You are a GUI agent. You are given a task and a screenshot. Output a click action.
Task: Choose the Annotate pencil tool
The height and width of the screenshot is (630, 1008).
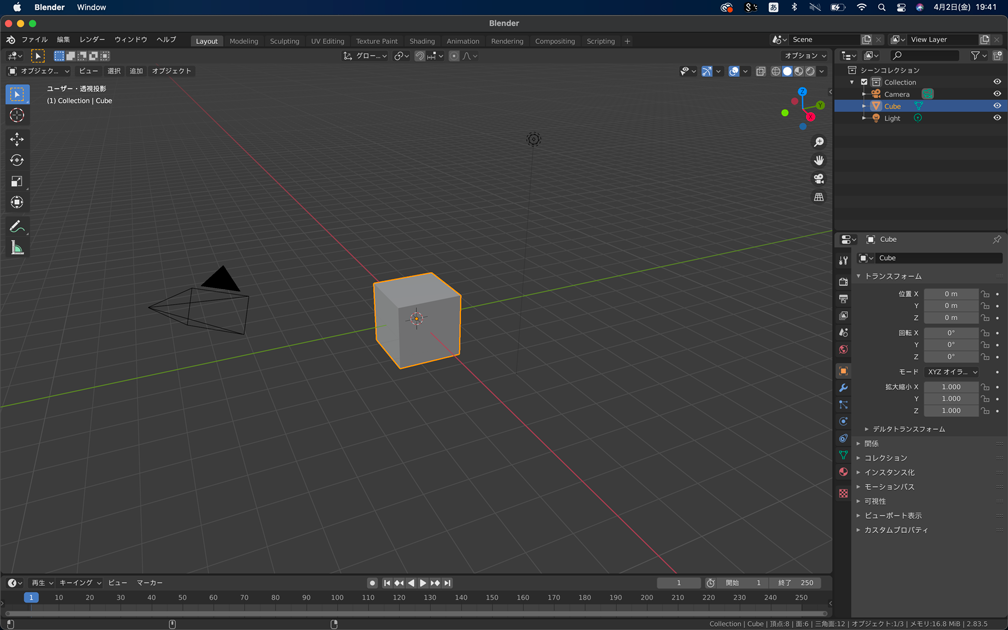(17, 226)
